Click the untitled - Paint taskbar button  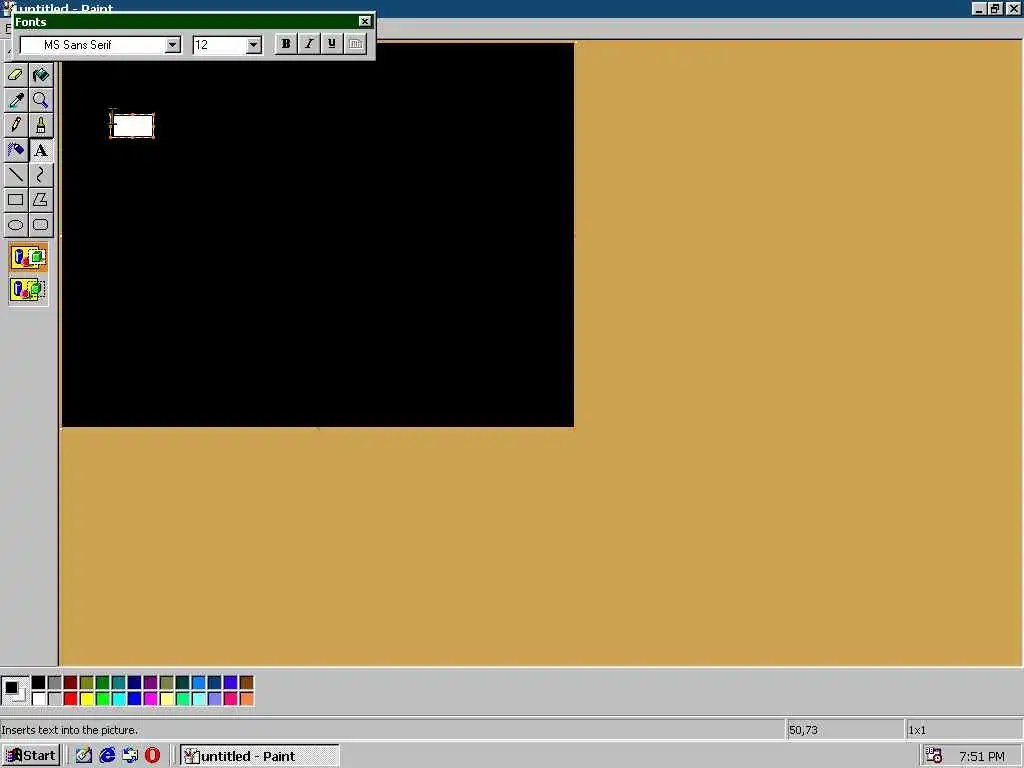pos(259,756)
